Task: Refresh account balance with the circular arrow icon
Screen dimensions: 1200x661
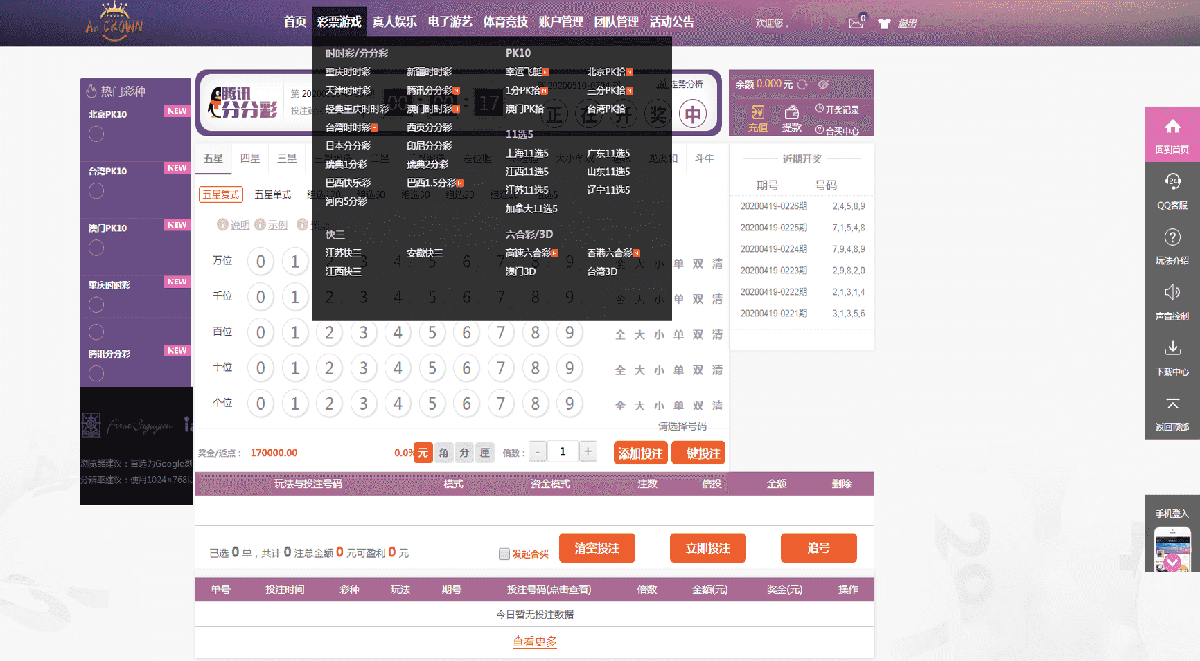Action: click(x=802, y=84)
